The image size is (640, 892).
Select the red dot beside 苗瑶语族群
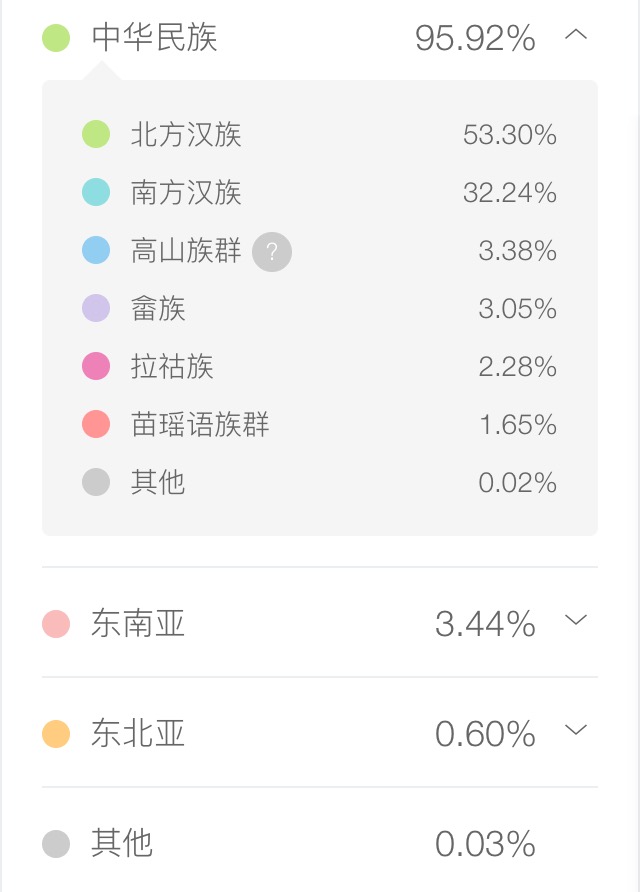[x=96, y=424]
